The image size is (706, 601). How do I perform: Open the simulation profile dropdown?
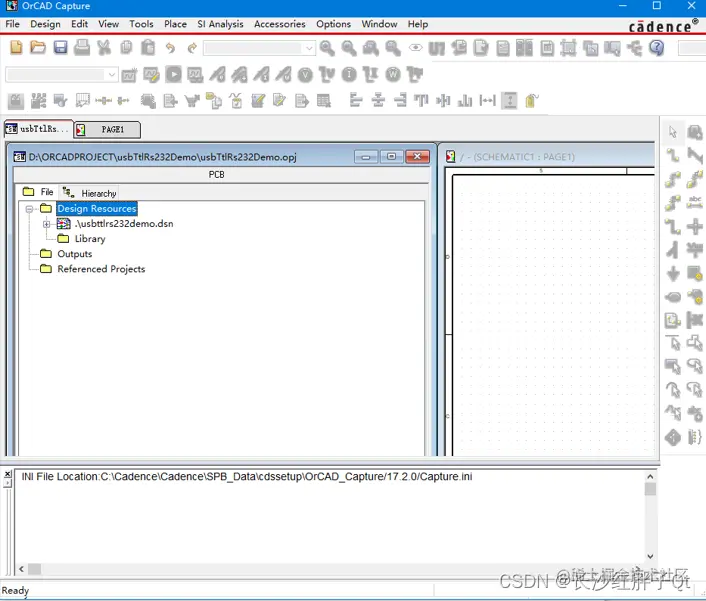point(112,75)
